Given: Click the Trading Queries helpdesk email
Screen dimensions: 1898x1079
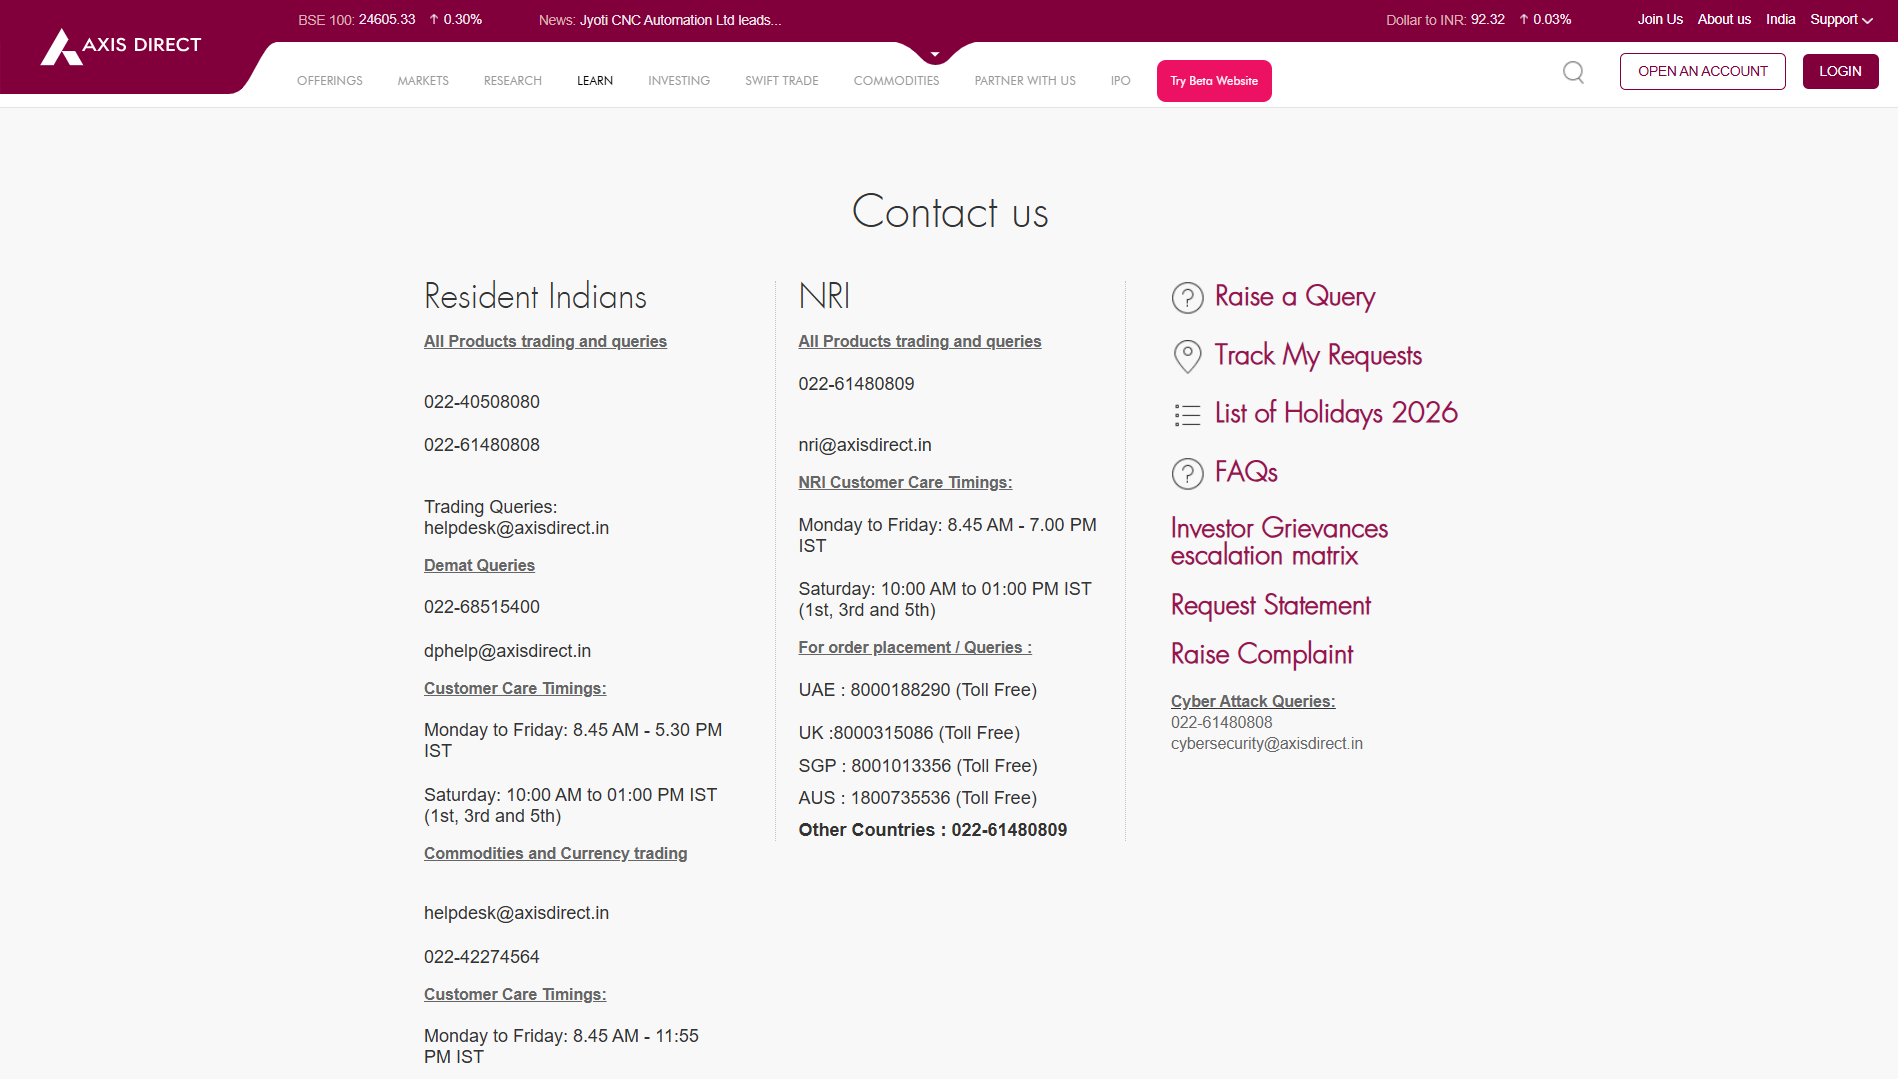Looking at the screenshot, I should click(x=516, y=528).
